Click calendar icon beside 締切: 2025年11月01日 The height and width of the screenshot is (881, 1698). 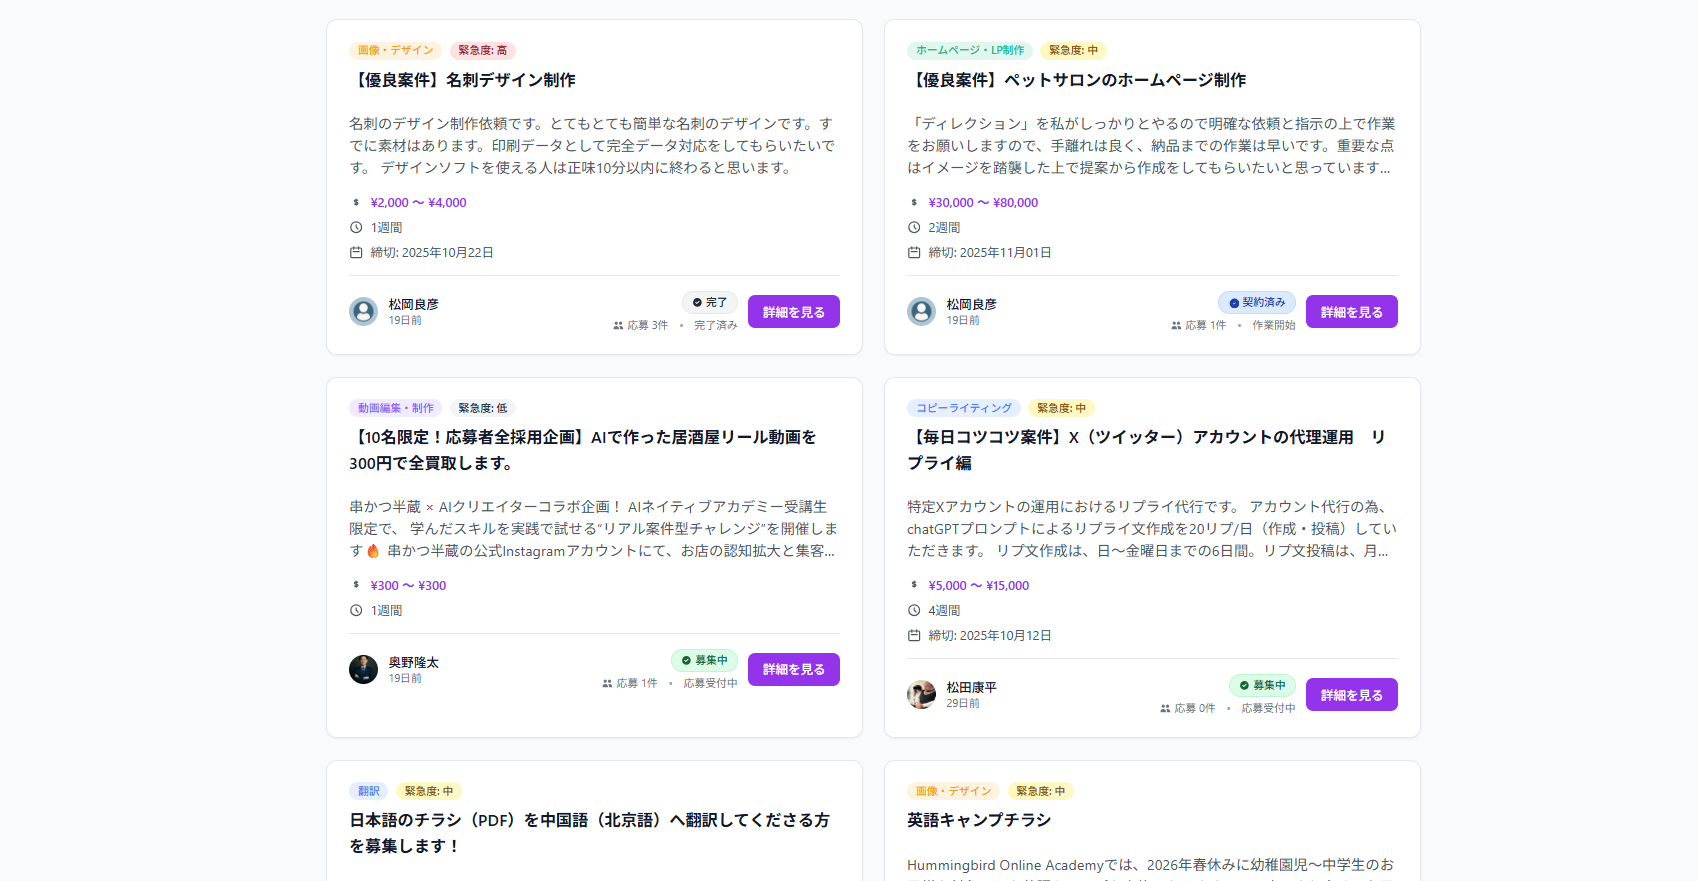(914, 252)
